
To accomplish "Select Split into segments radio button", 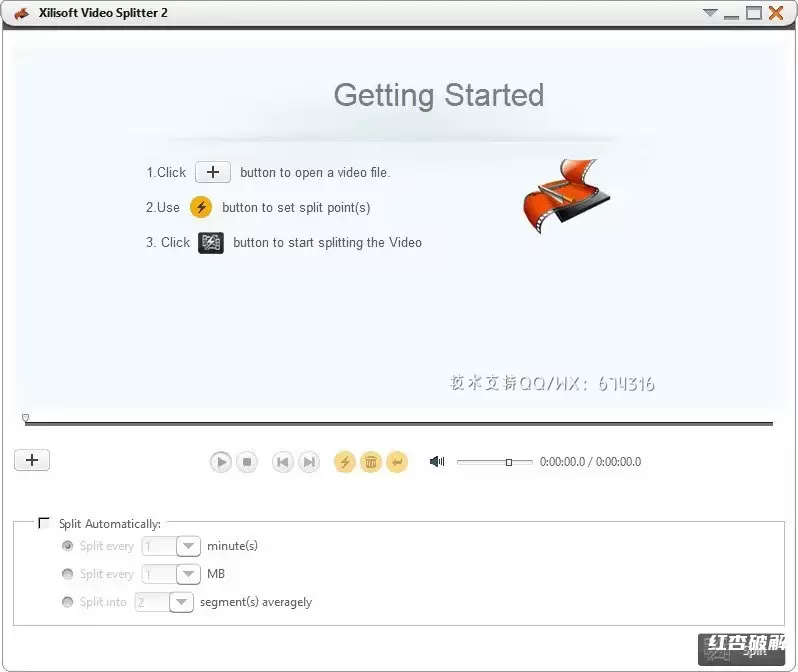I will (67, 602).
